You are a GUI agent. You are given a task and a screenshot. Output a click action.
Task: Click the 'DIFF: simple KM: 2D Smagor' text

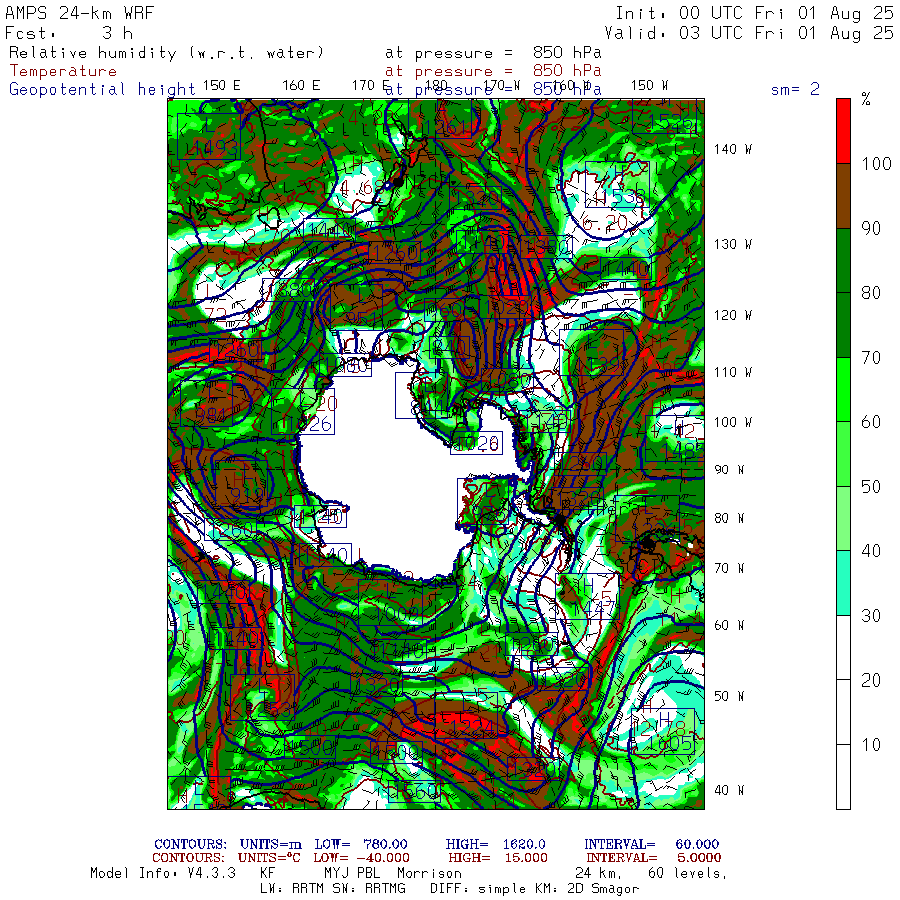pos(534,889)
